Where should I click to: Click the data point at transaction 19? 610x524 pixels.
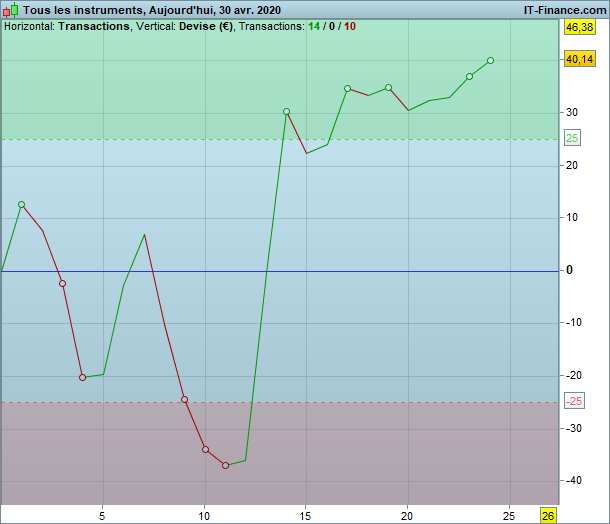coord(388,88)
